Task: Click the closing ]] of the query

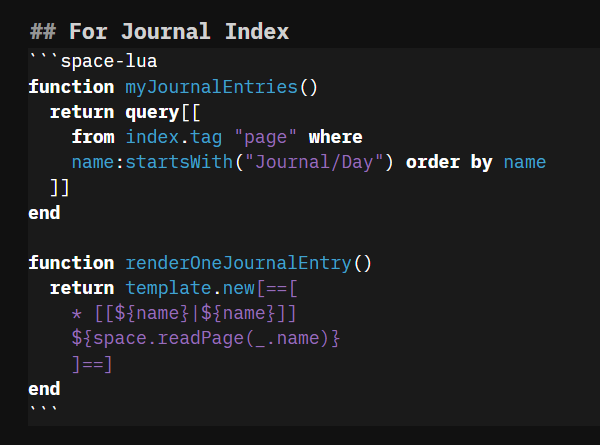Action: coord(59,187)
